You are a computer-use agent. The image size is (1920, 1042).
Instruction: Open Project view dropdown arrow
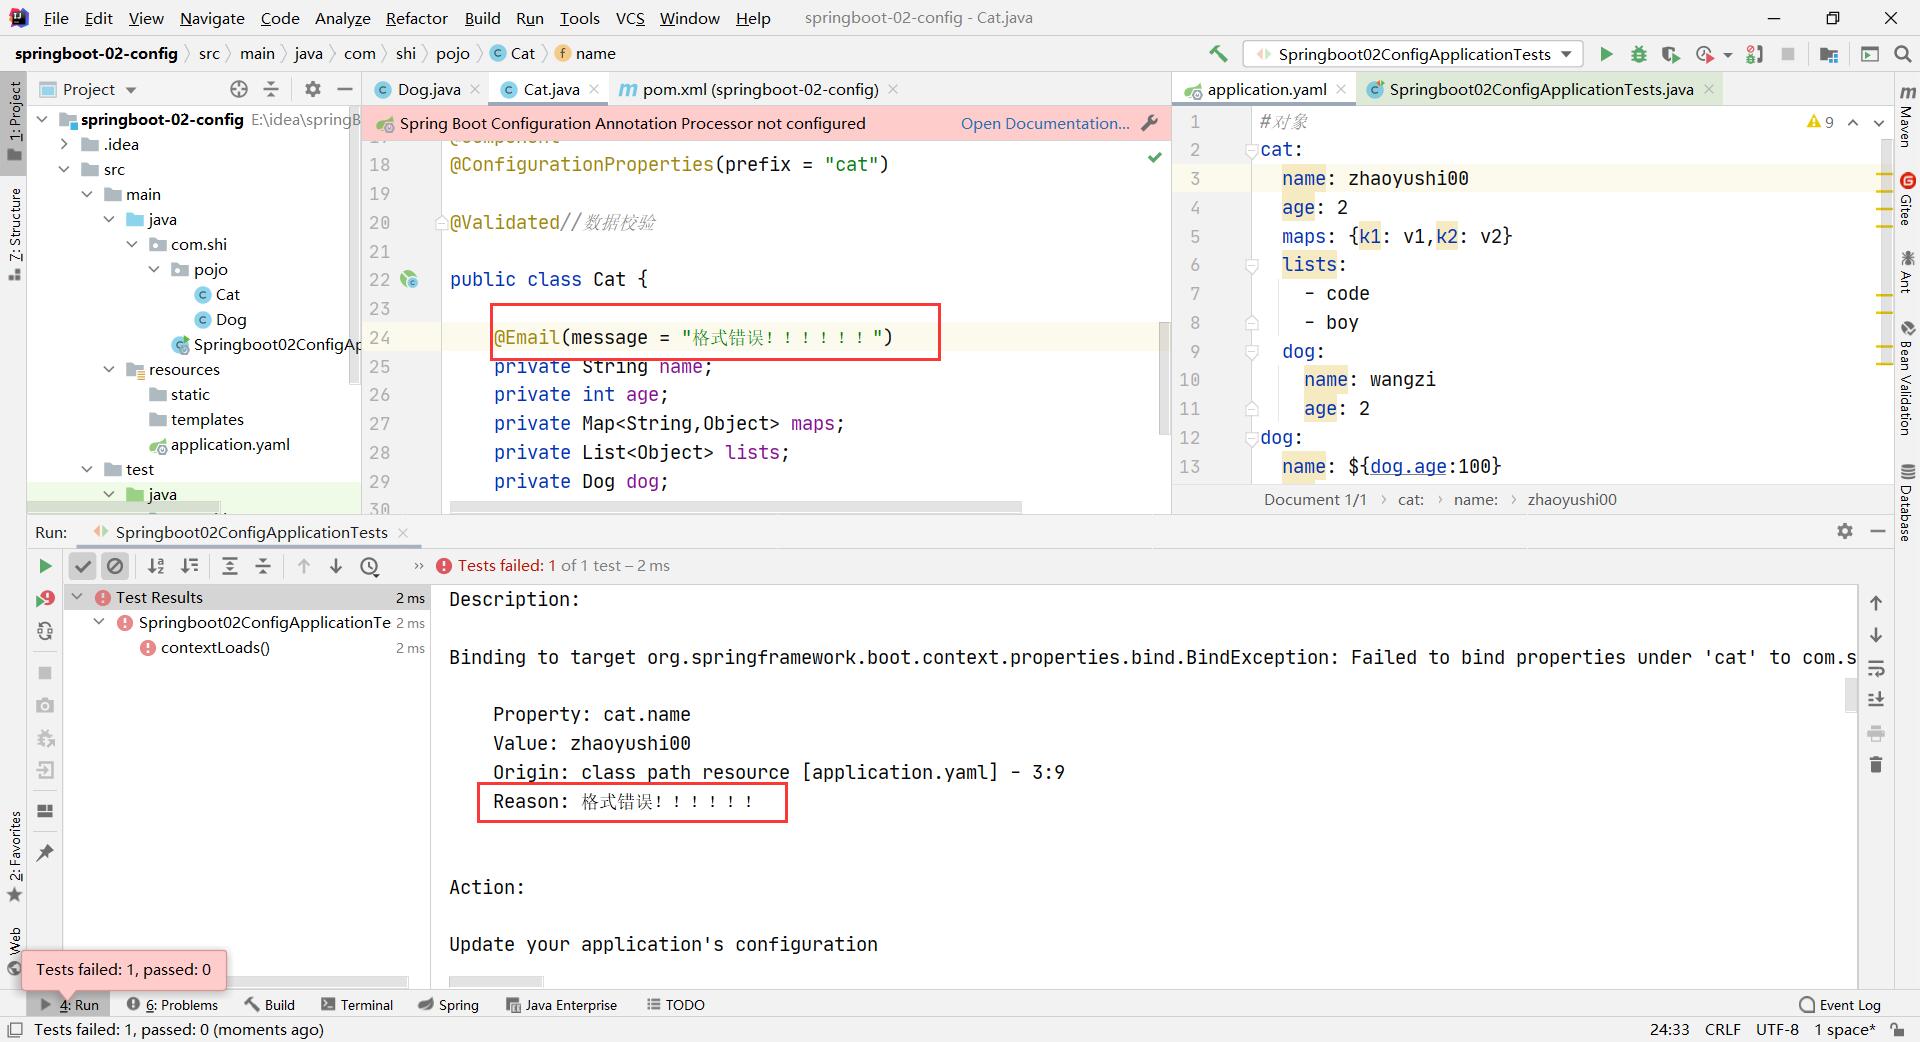point(131,89)
